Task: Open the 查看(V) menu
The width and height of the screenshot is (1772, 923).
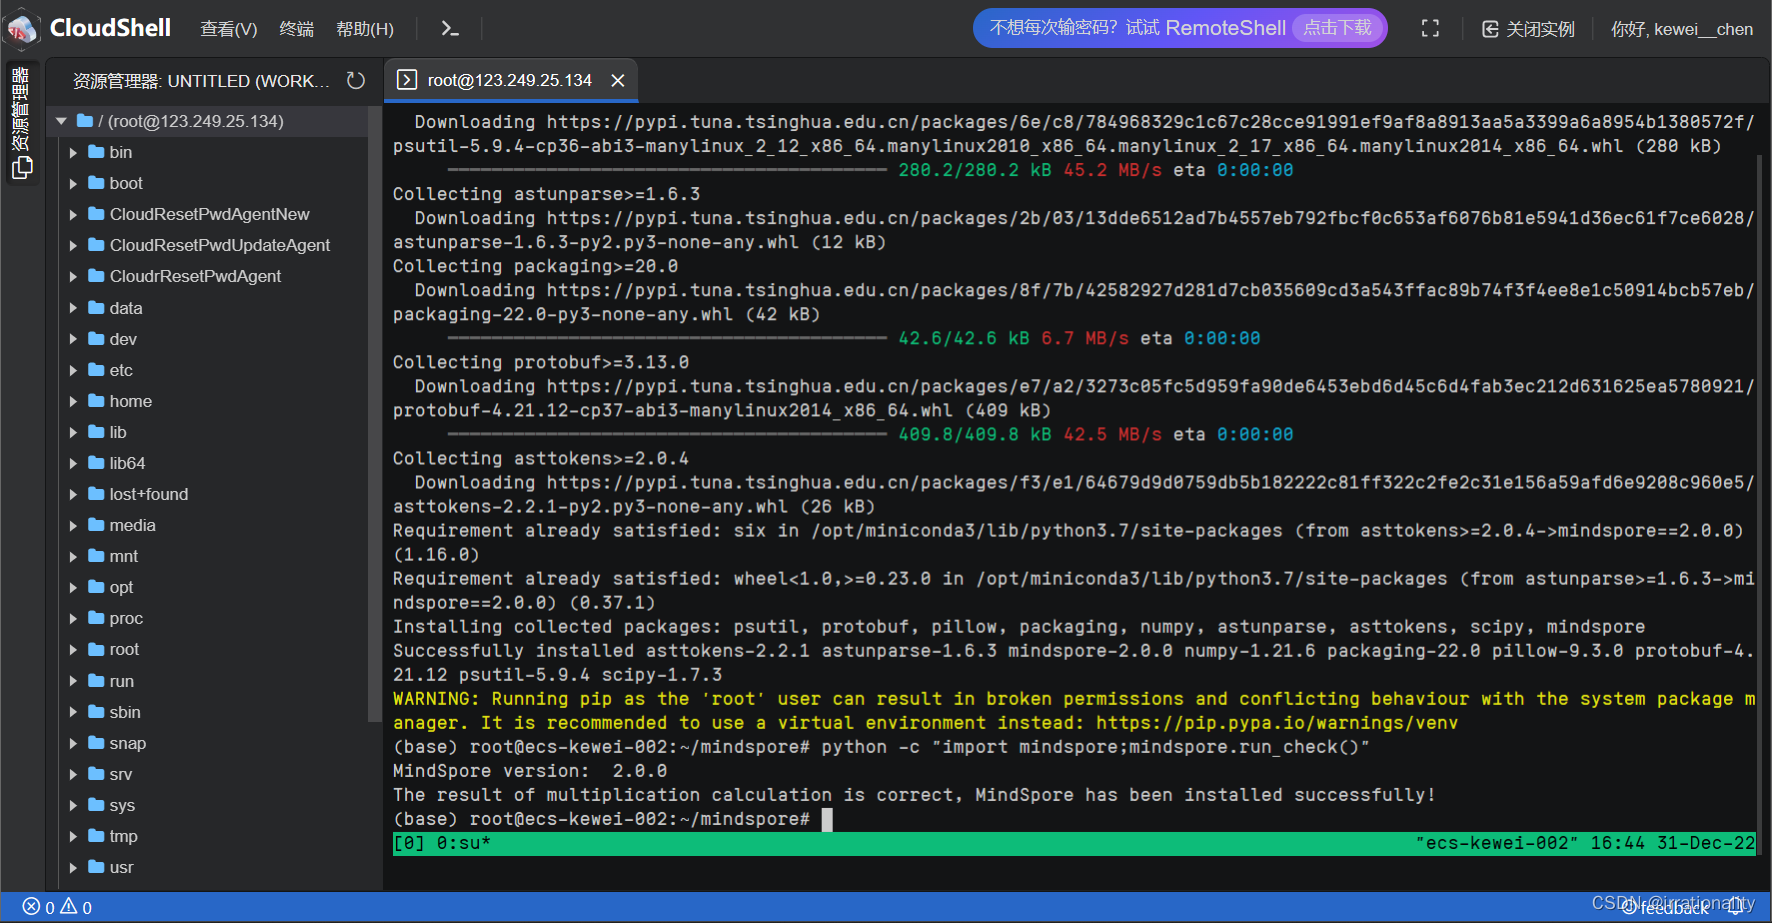Action: click(x=229, y=29)
